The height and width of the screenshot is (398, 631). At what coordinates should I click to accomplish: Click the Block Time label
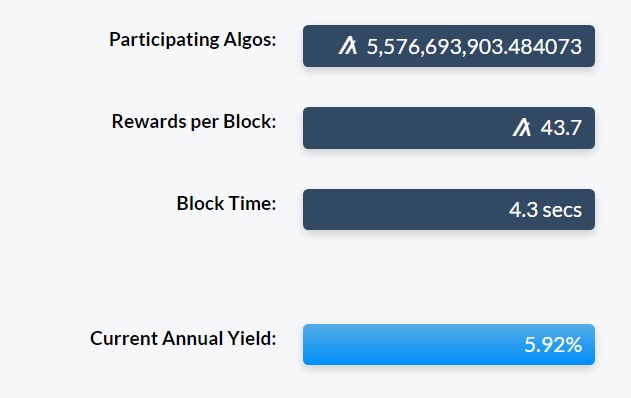click(226, 203)
